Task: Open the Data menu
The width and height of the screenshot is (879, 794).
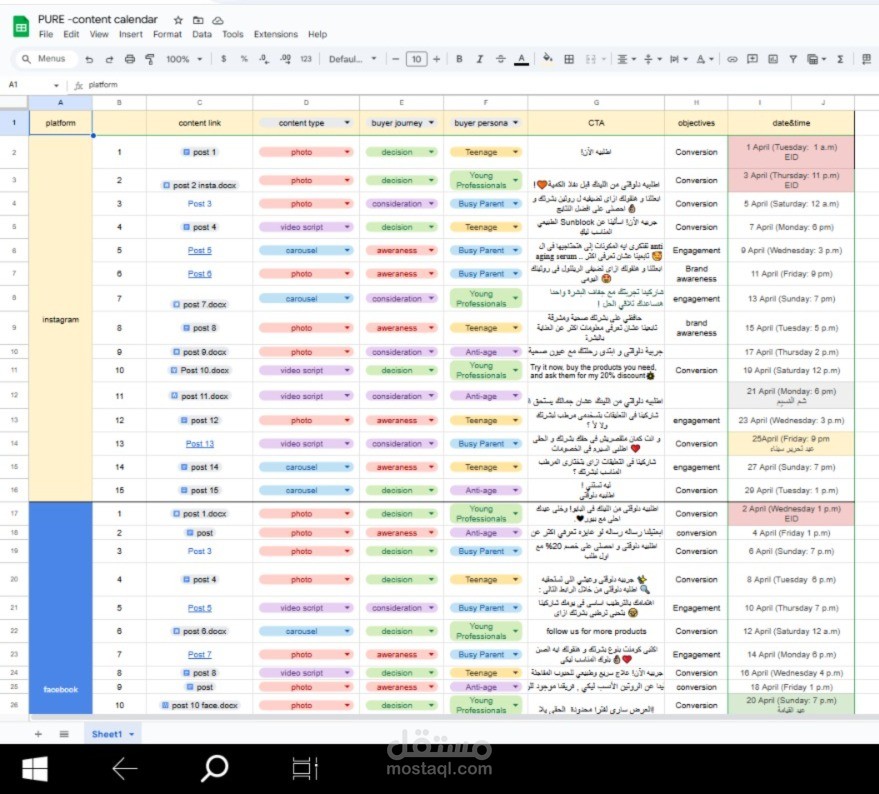Action: (202, 34)
